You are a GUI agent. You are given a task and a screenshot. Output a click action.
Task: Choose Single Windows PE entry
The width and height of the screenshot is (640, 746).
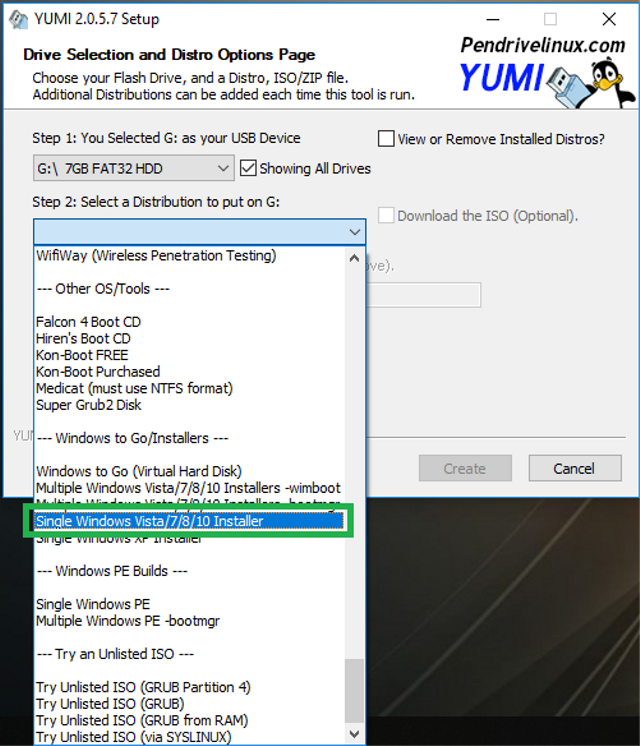pos(93,604)
